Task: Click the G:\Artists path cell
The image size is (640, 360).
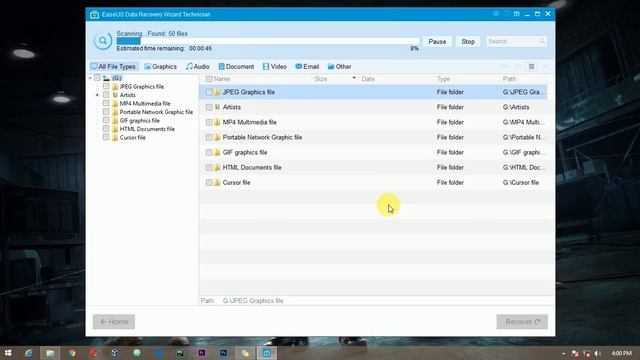Action: point(516,107)
